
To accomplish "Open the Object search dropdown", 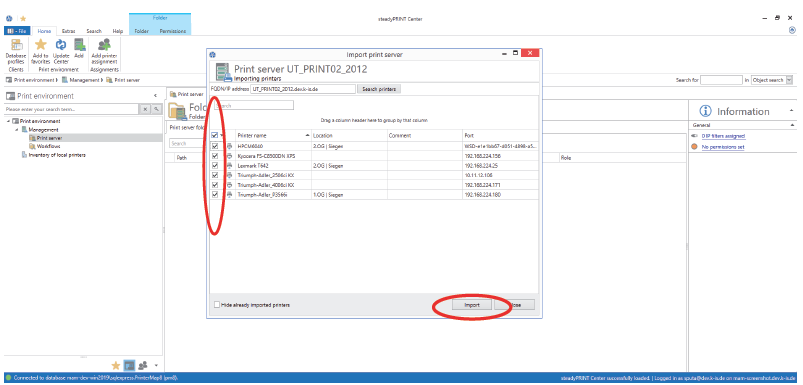I will point(789,80).
